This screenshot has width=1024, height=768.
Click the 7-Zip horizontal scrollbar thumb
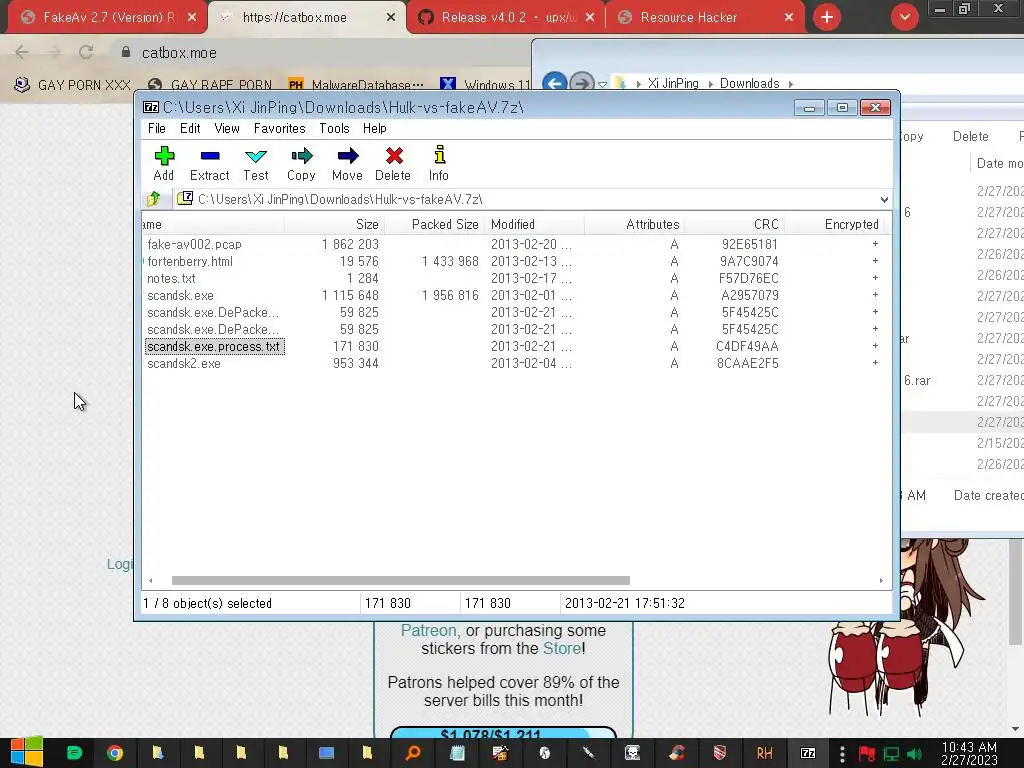(400, 580)
